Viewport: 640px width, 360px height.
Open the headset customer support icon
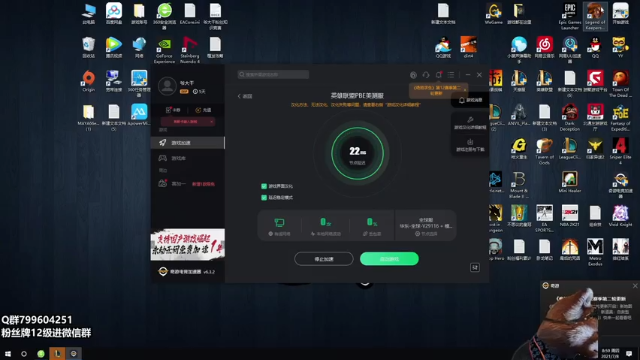point(426,75)
